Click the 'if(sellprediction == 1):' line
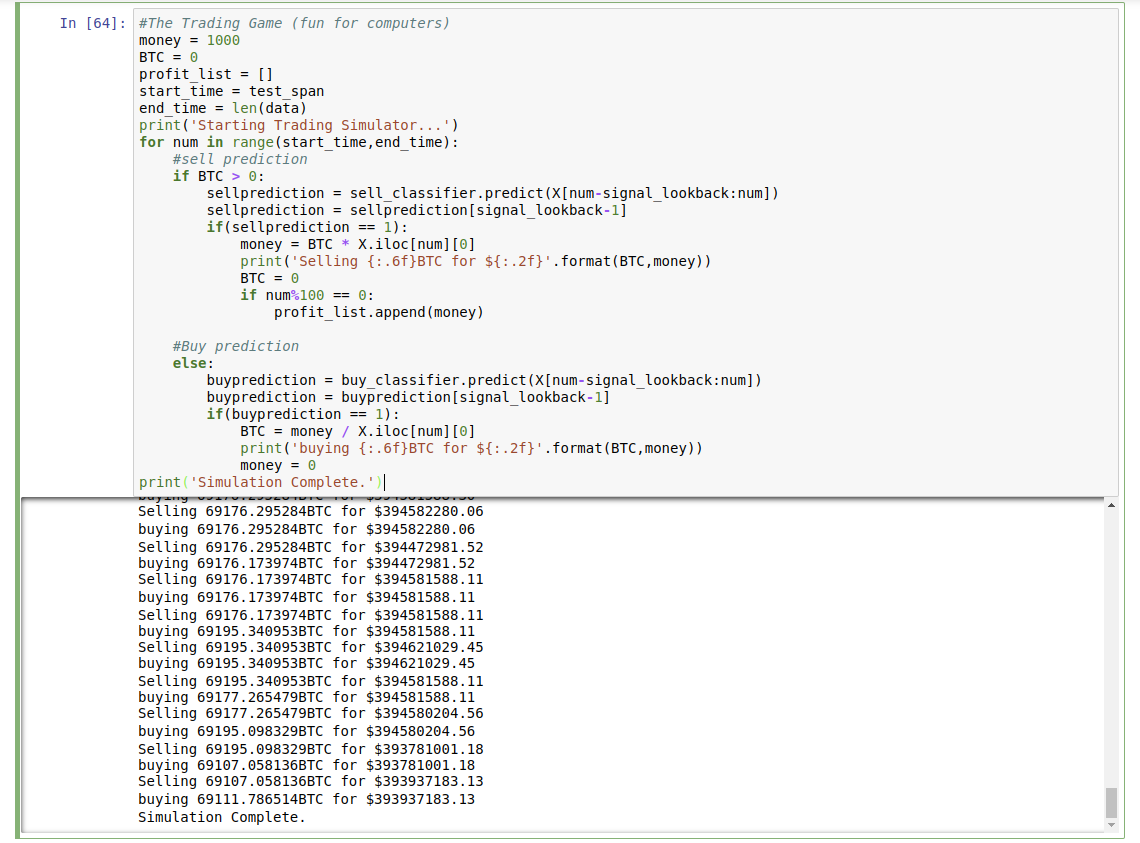 [x=307, y=227]
